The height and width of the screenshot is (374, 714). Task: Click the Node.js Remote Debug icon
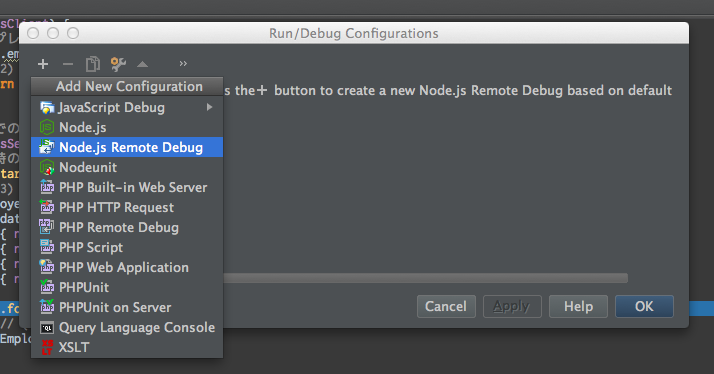tap(47, 147)
